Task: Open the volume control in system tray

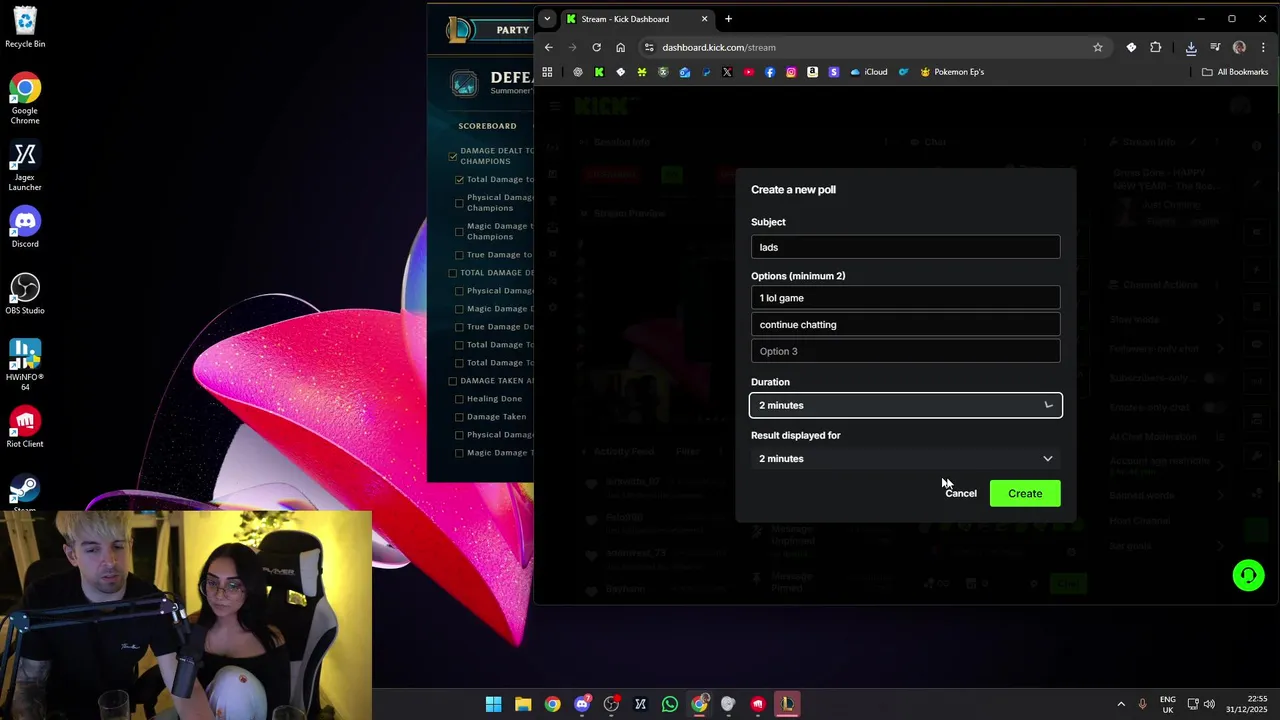Action: 1209,704
